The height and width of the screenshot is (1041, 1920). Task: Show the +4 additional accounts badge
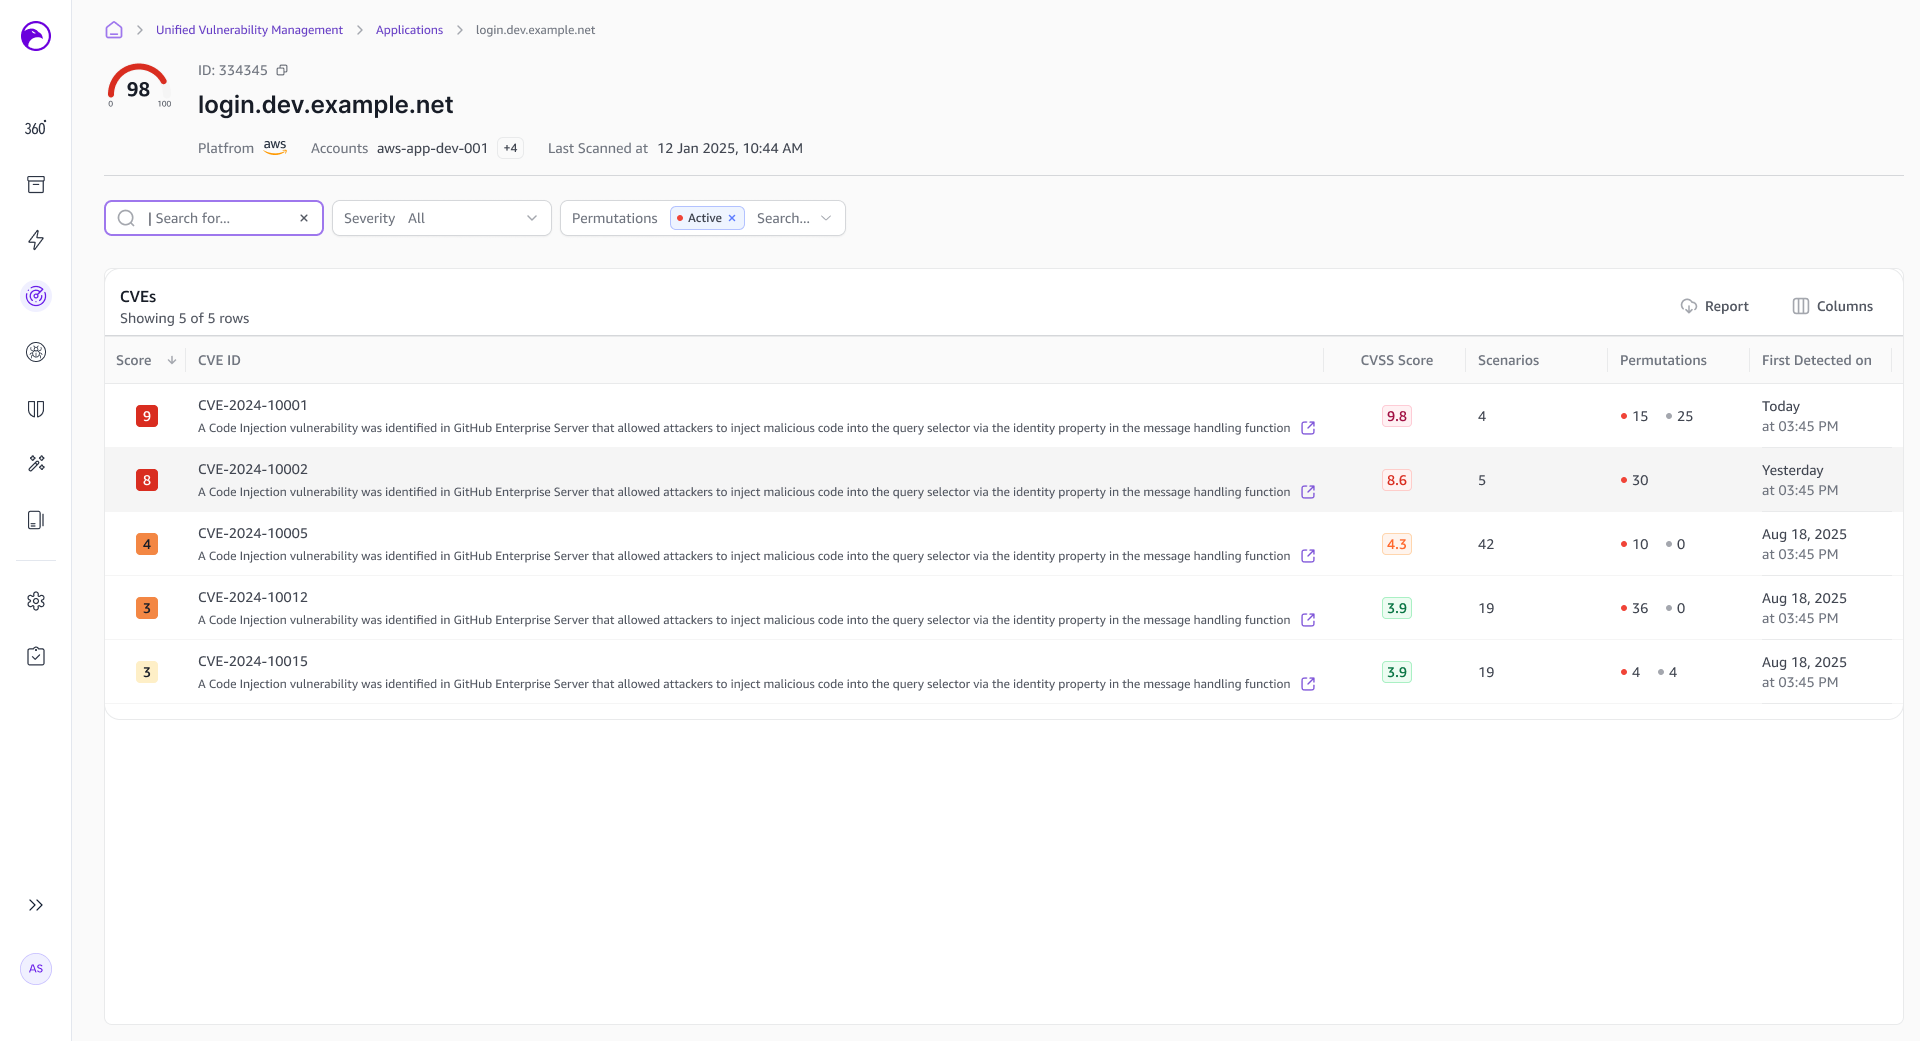[x=510, y=148]
